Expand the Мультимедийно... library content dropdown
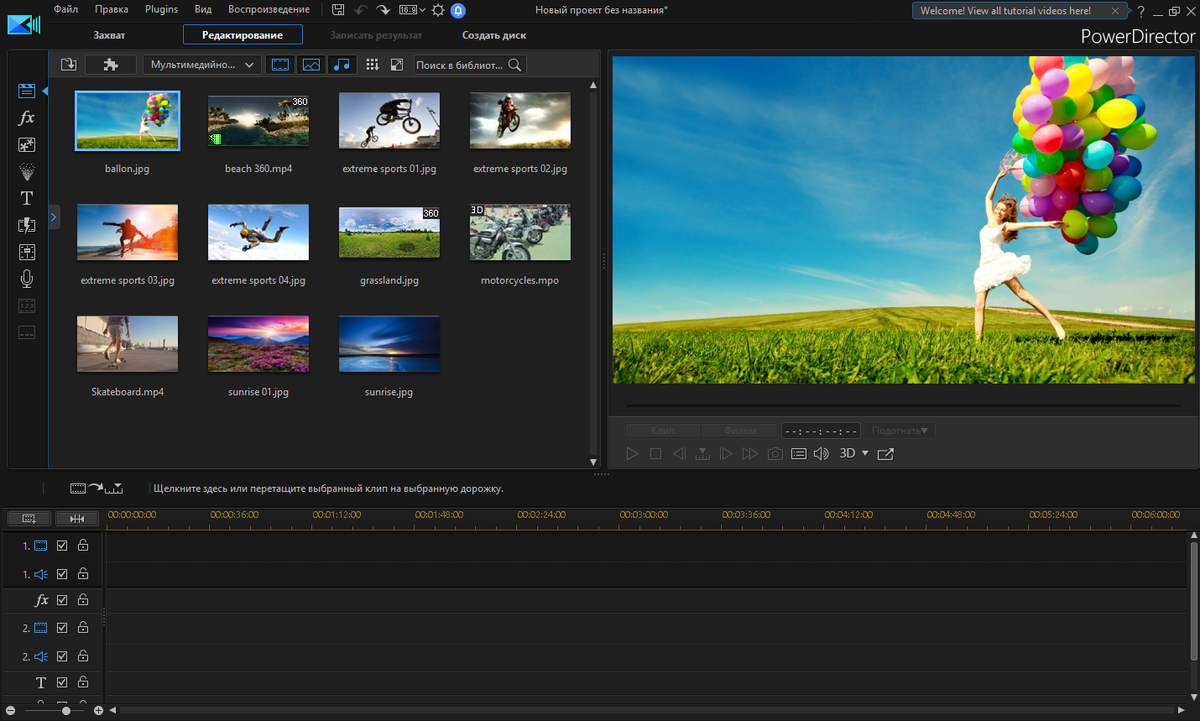Screen dimensions: 1200x721 coord(202,65)
